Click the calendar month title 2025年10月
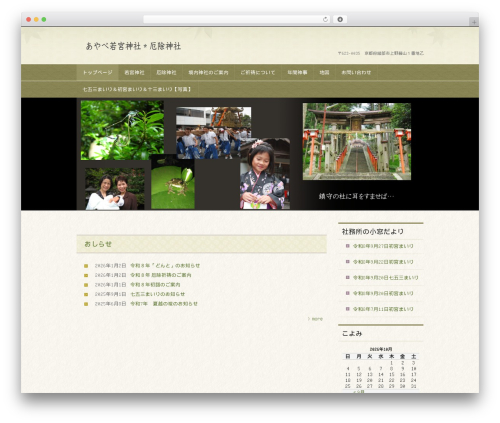 point(381,349)
